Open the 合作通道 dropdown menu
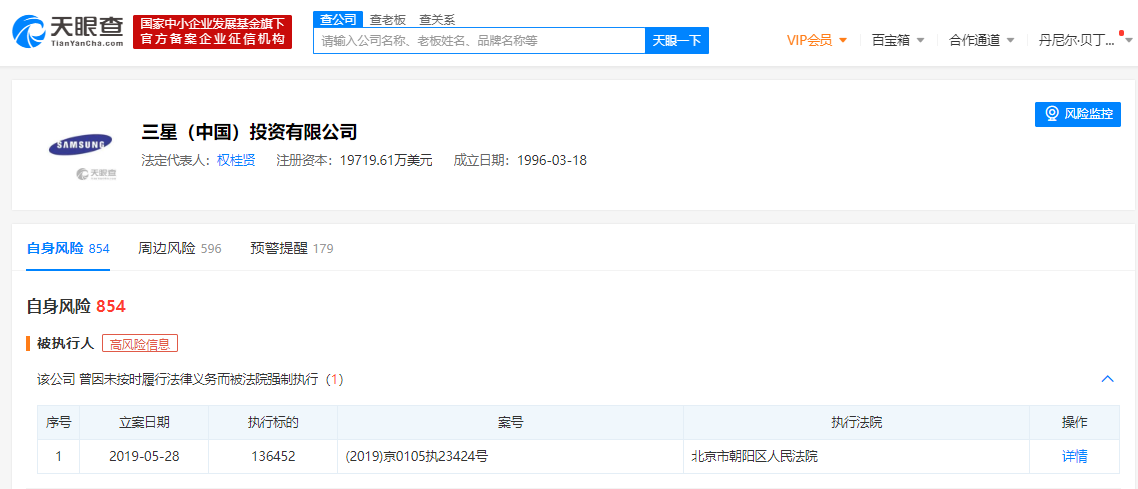 click(x=981, y=40)
